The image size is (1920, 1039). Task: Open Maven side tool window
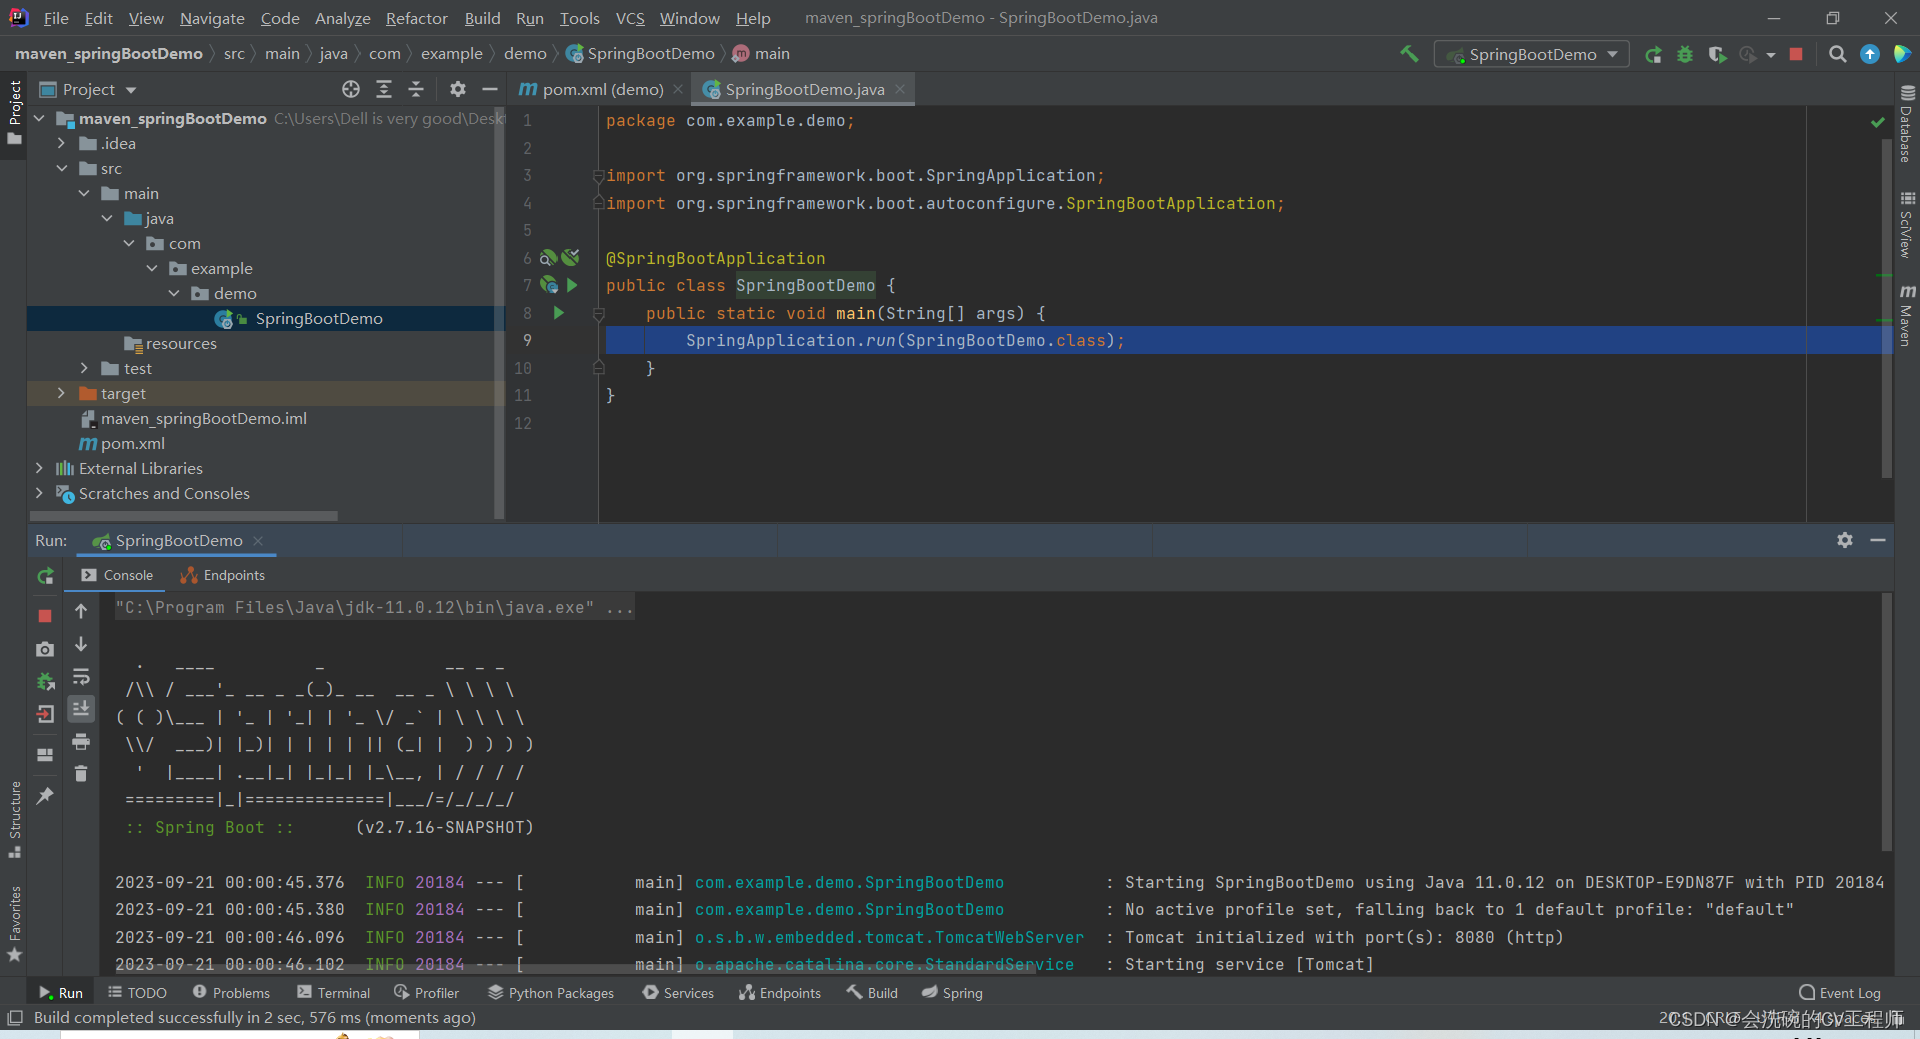pyautogui.click(x=1907, y=316)
